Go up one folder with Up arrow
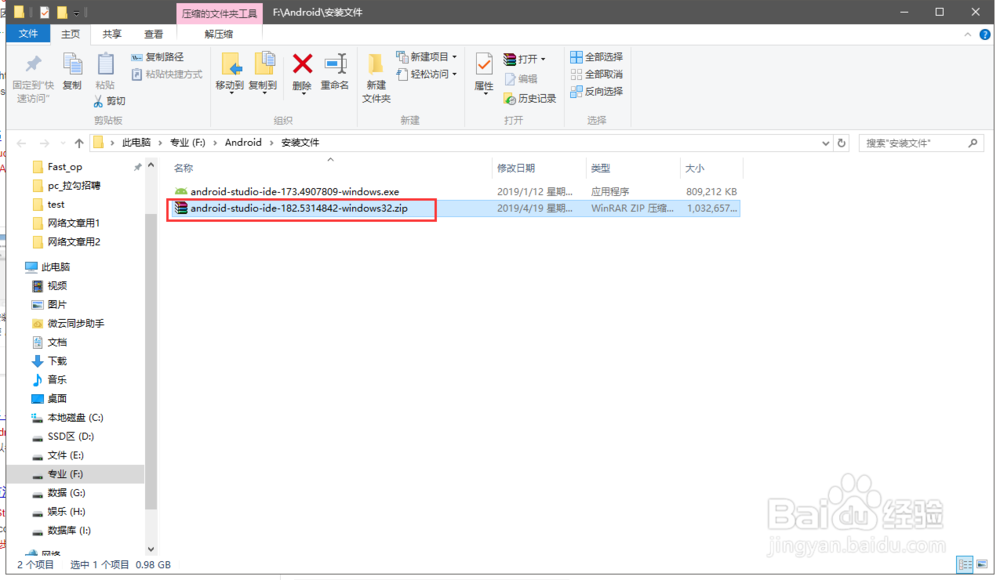 tap(79, 143)
